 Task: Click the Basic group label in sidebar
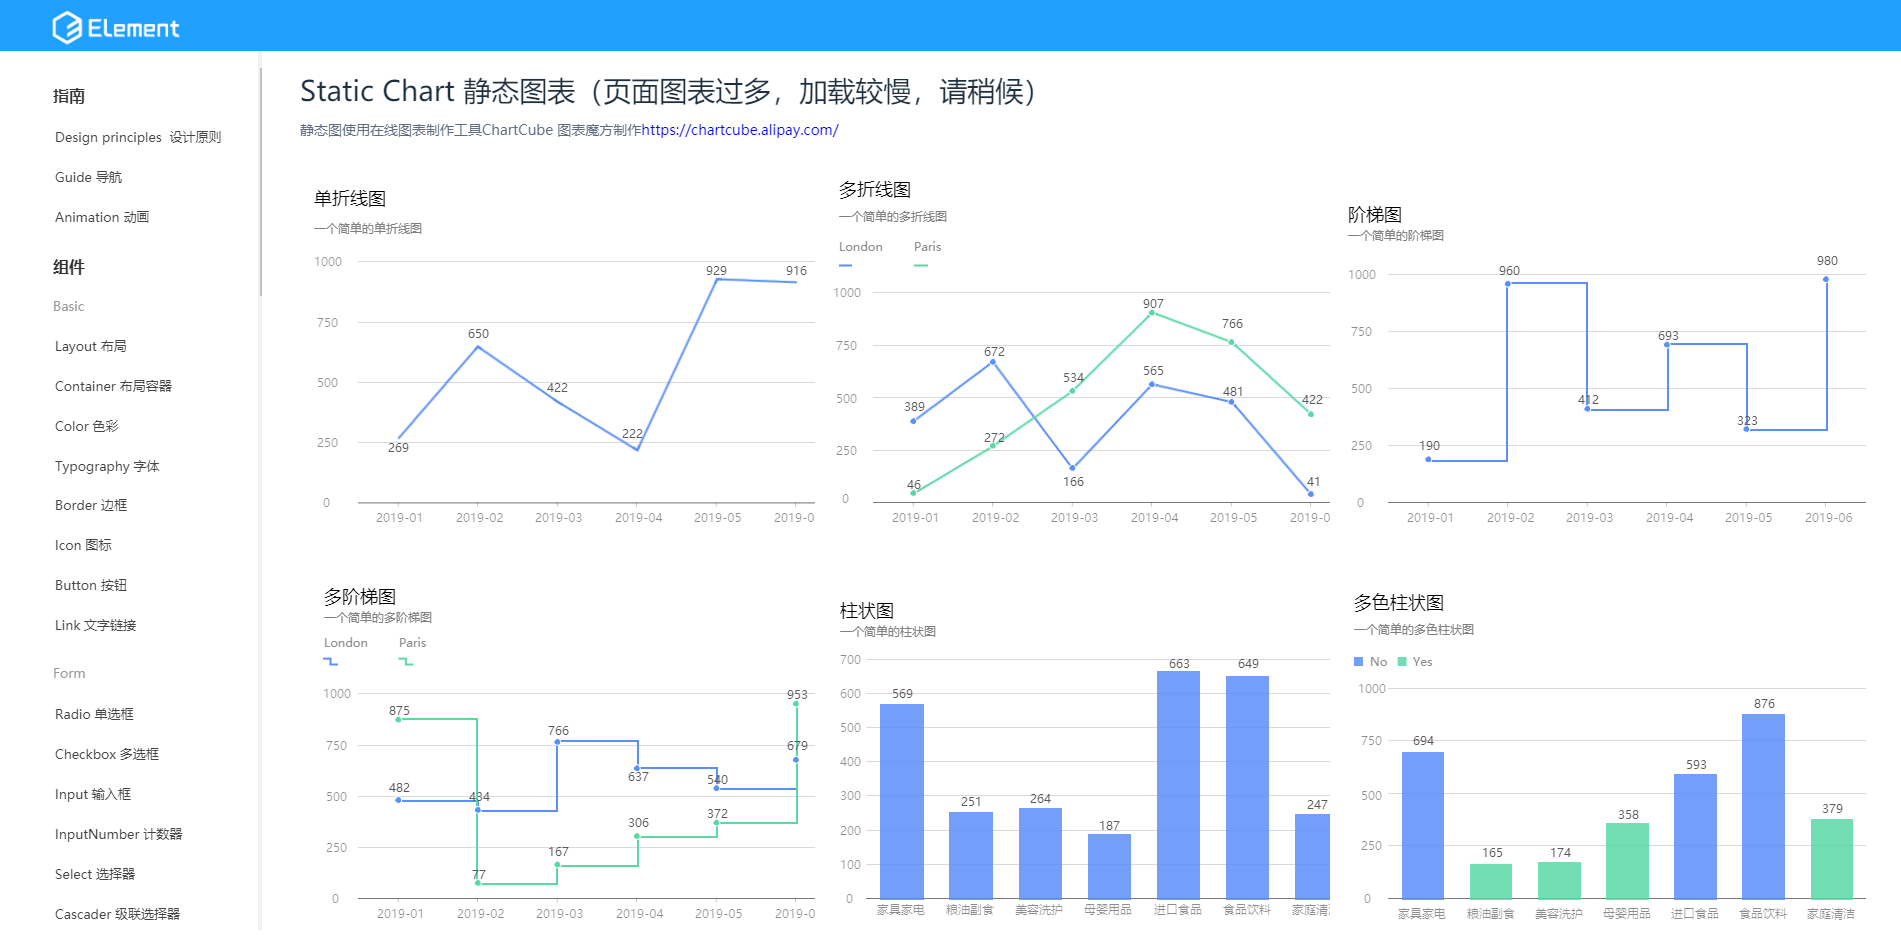(68, 306)
